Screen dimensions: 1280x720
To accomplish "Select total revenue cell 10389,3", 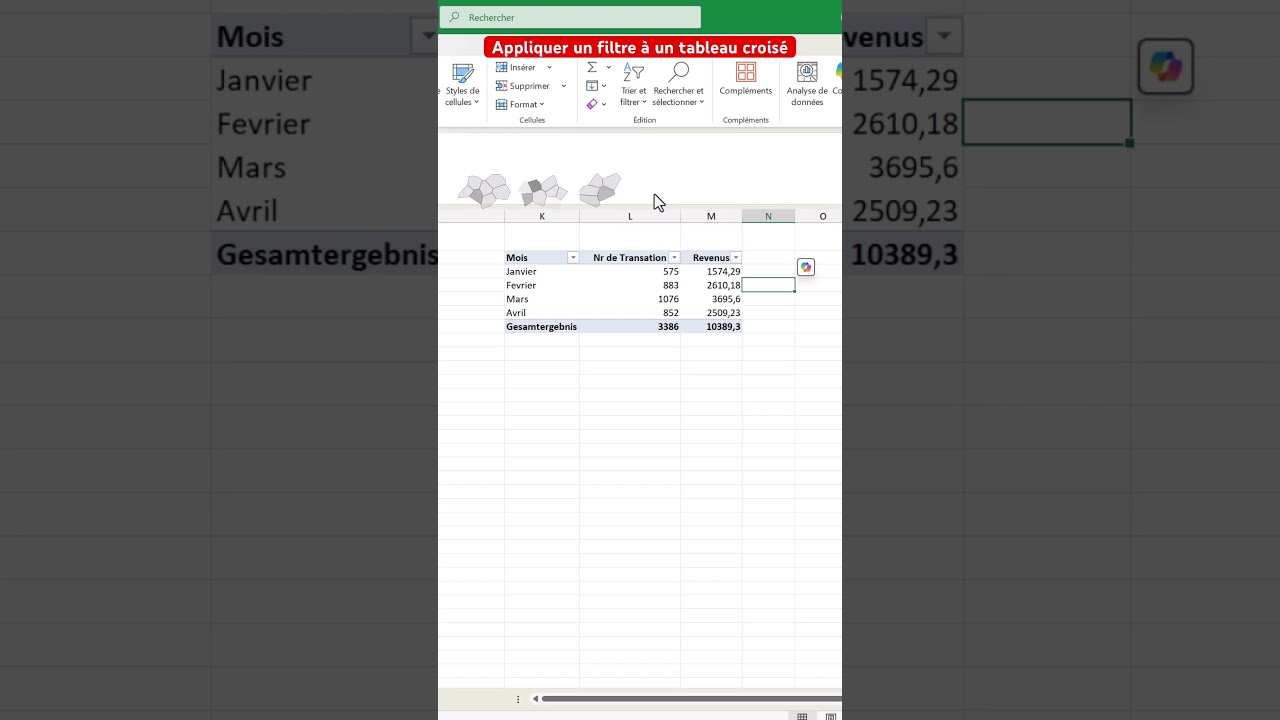I will (711, 327).
